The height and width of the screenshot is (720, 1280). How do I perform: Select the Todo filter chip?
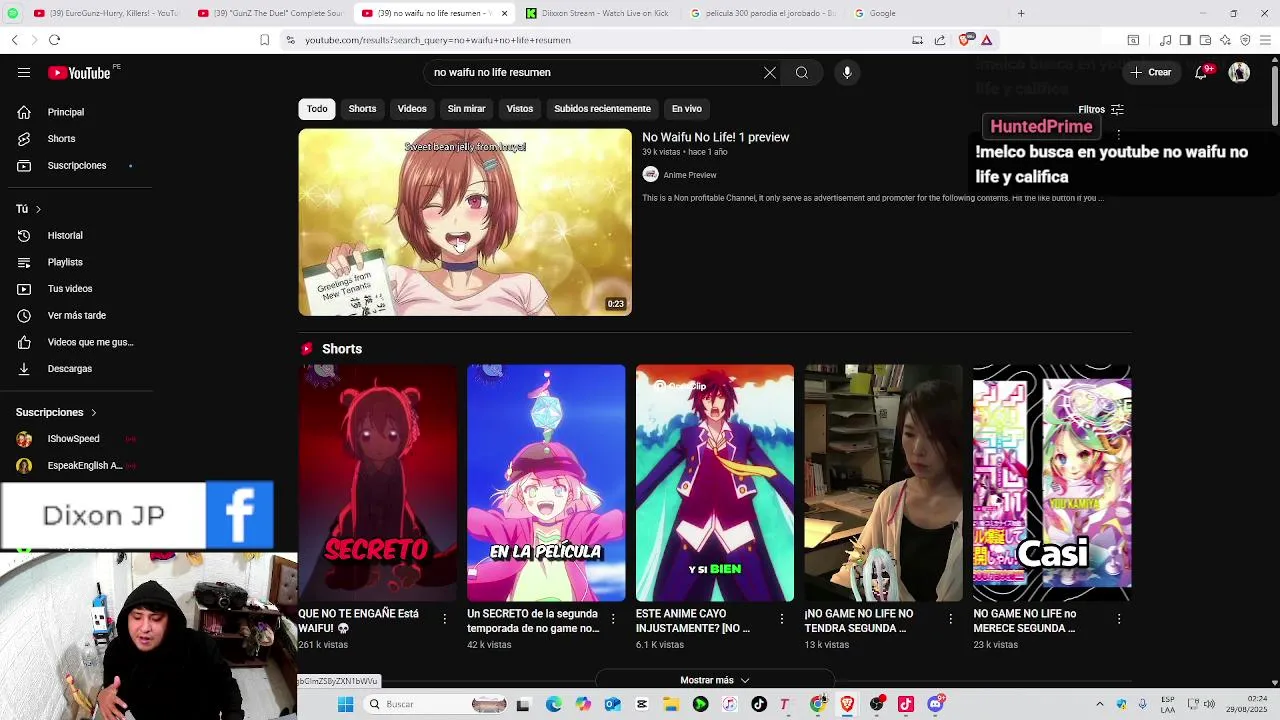[317, 108]
